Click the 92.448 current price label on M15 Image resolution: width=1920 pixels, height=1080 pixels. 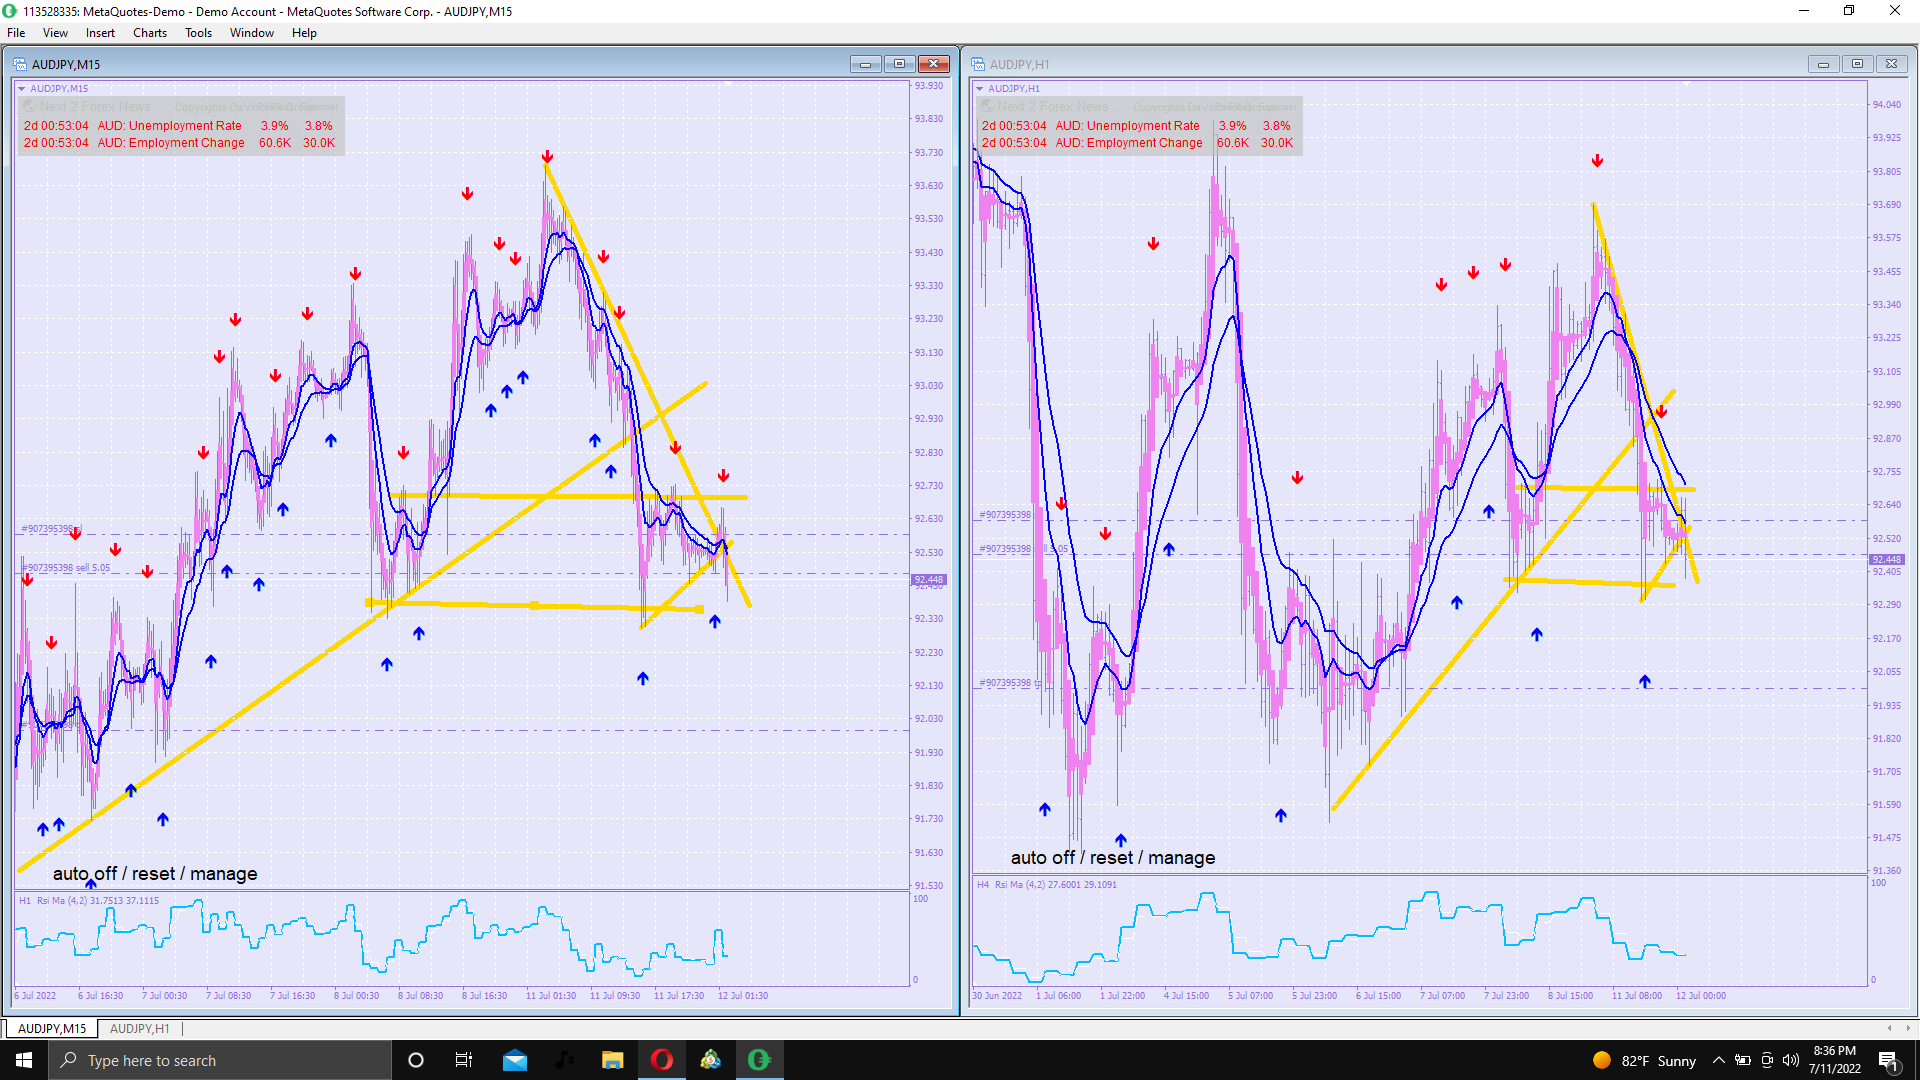click(928, 580)
